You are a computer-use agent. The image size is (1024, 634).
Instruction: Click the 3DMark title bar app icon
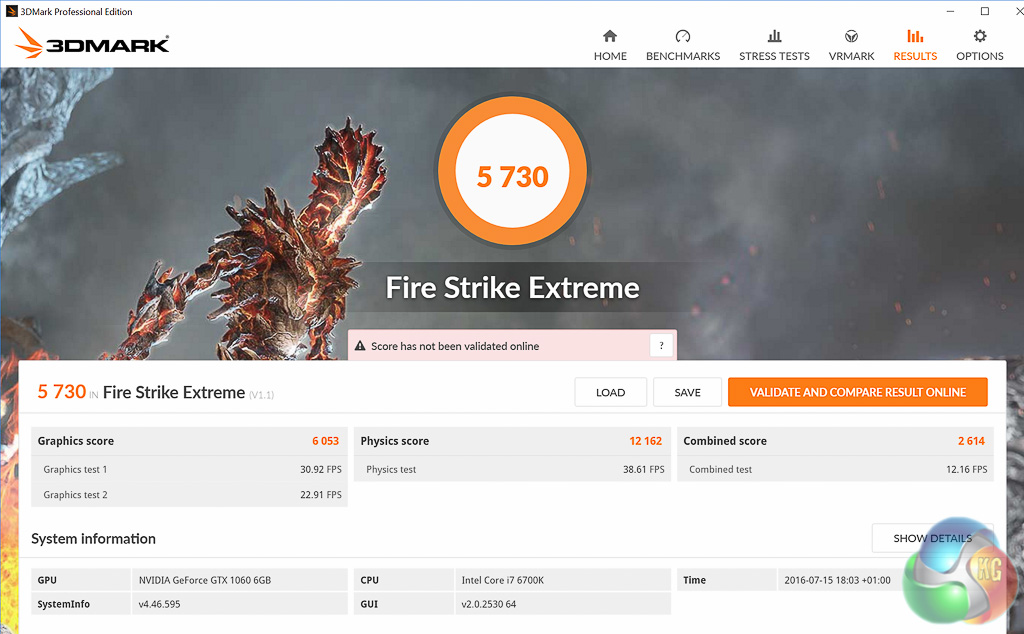coord(11,11)
